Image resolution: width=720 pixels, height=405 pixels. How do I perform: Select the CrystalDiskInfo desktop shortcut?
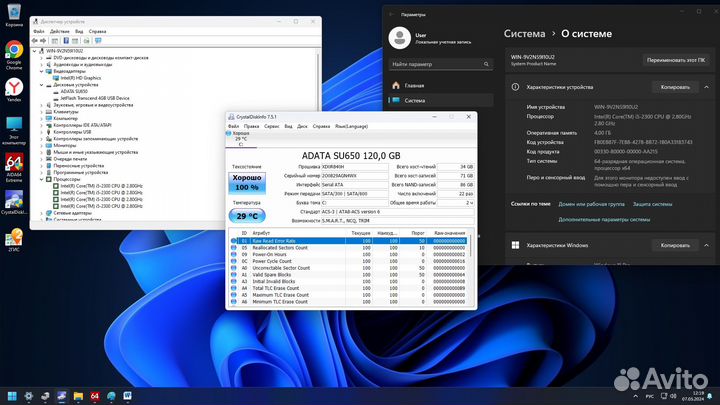click(14, 202)
